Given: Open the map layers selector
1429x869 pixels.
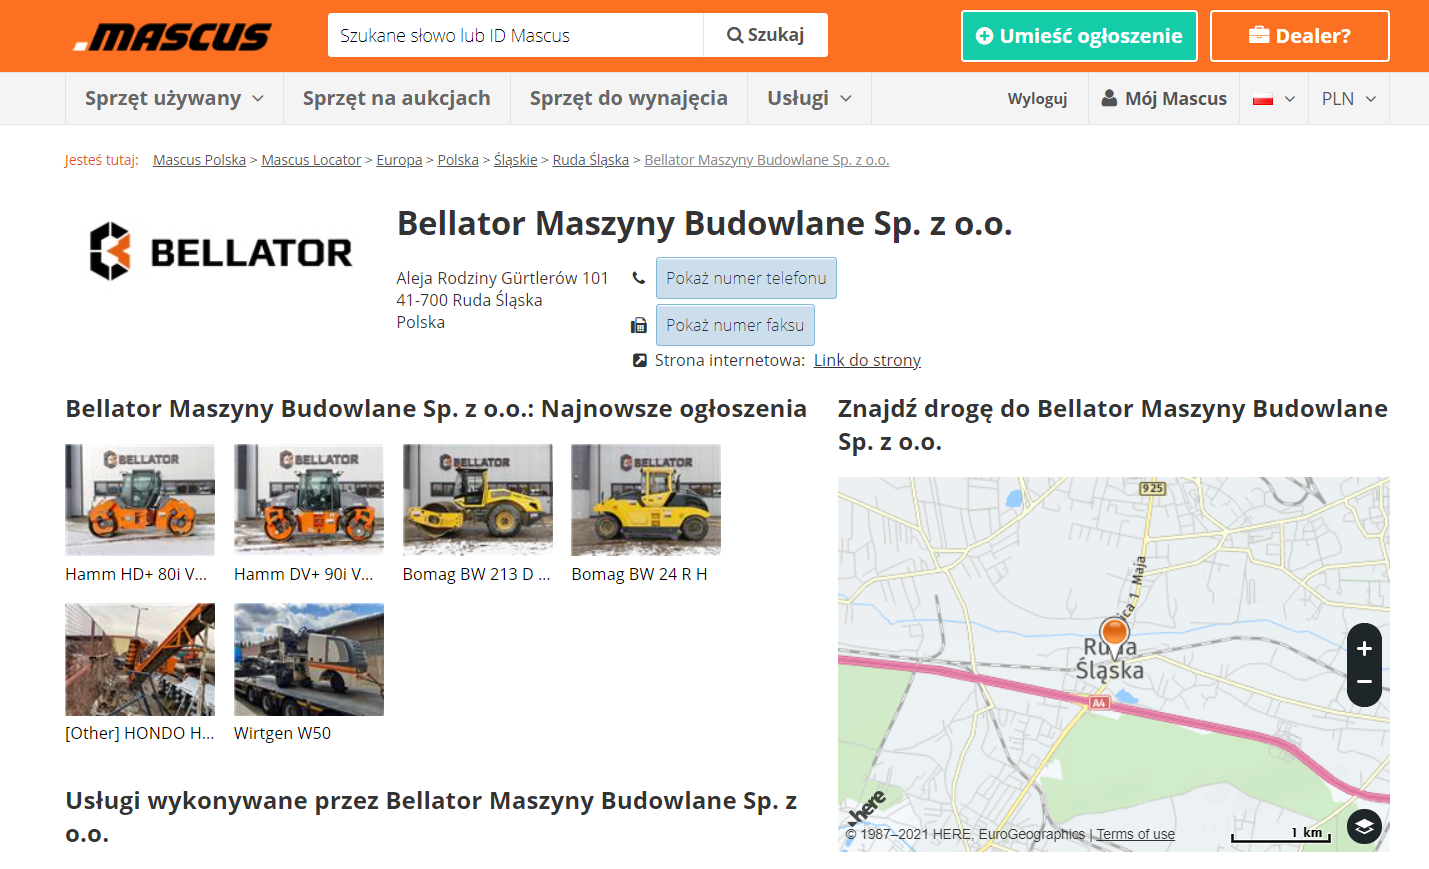Looking at the screenshot, I should click(1364, 826).
